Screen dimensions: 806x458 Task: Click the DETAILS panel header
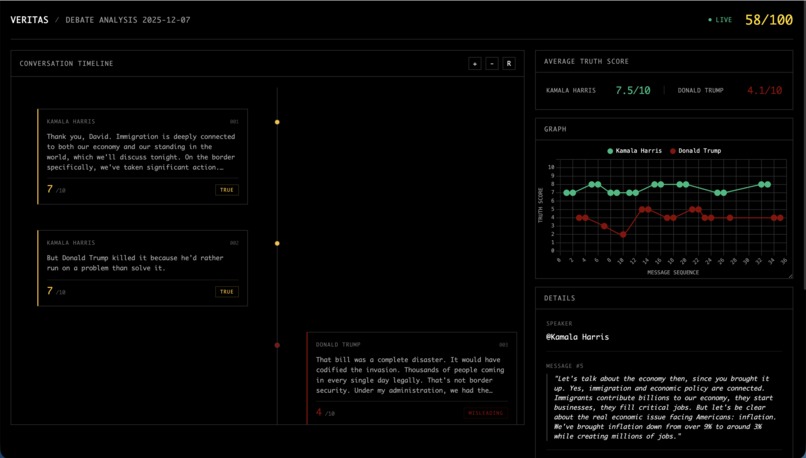pos(559,298)
